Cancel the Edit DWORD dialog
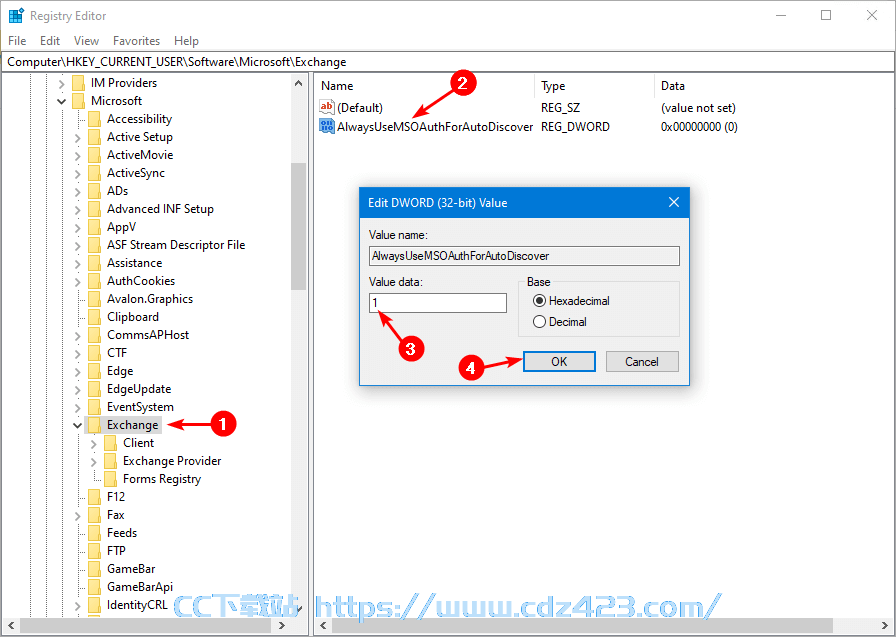896x637 pixels. click(642, 362)
